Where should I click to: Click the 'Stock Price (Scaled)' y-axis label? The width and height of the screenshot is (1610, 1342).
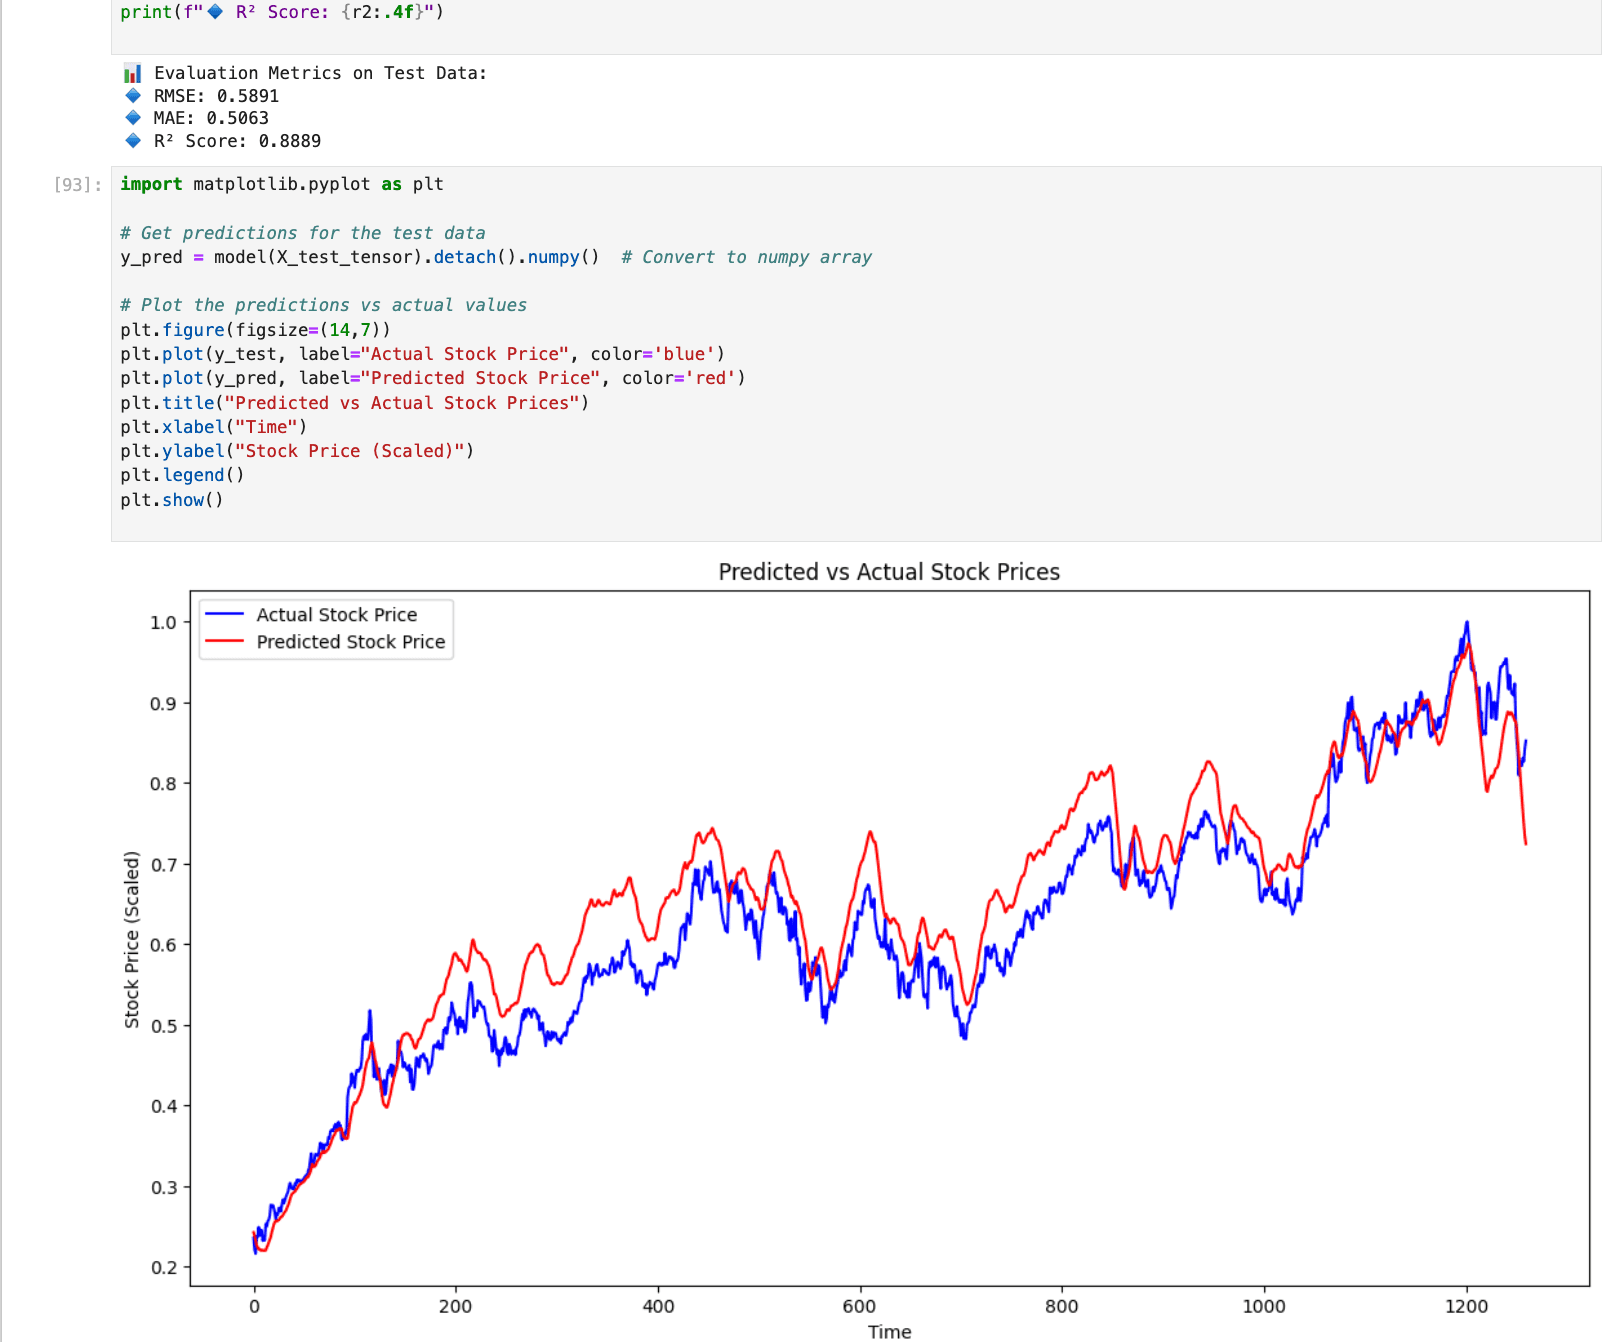(x=132, y=939)
